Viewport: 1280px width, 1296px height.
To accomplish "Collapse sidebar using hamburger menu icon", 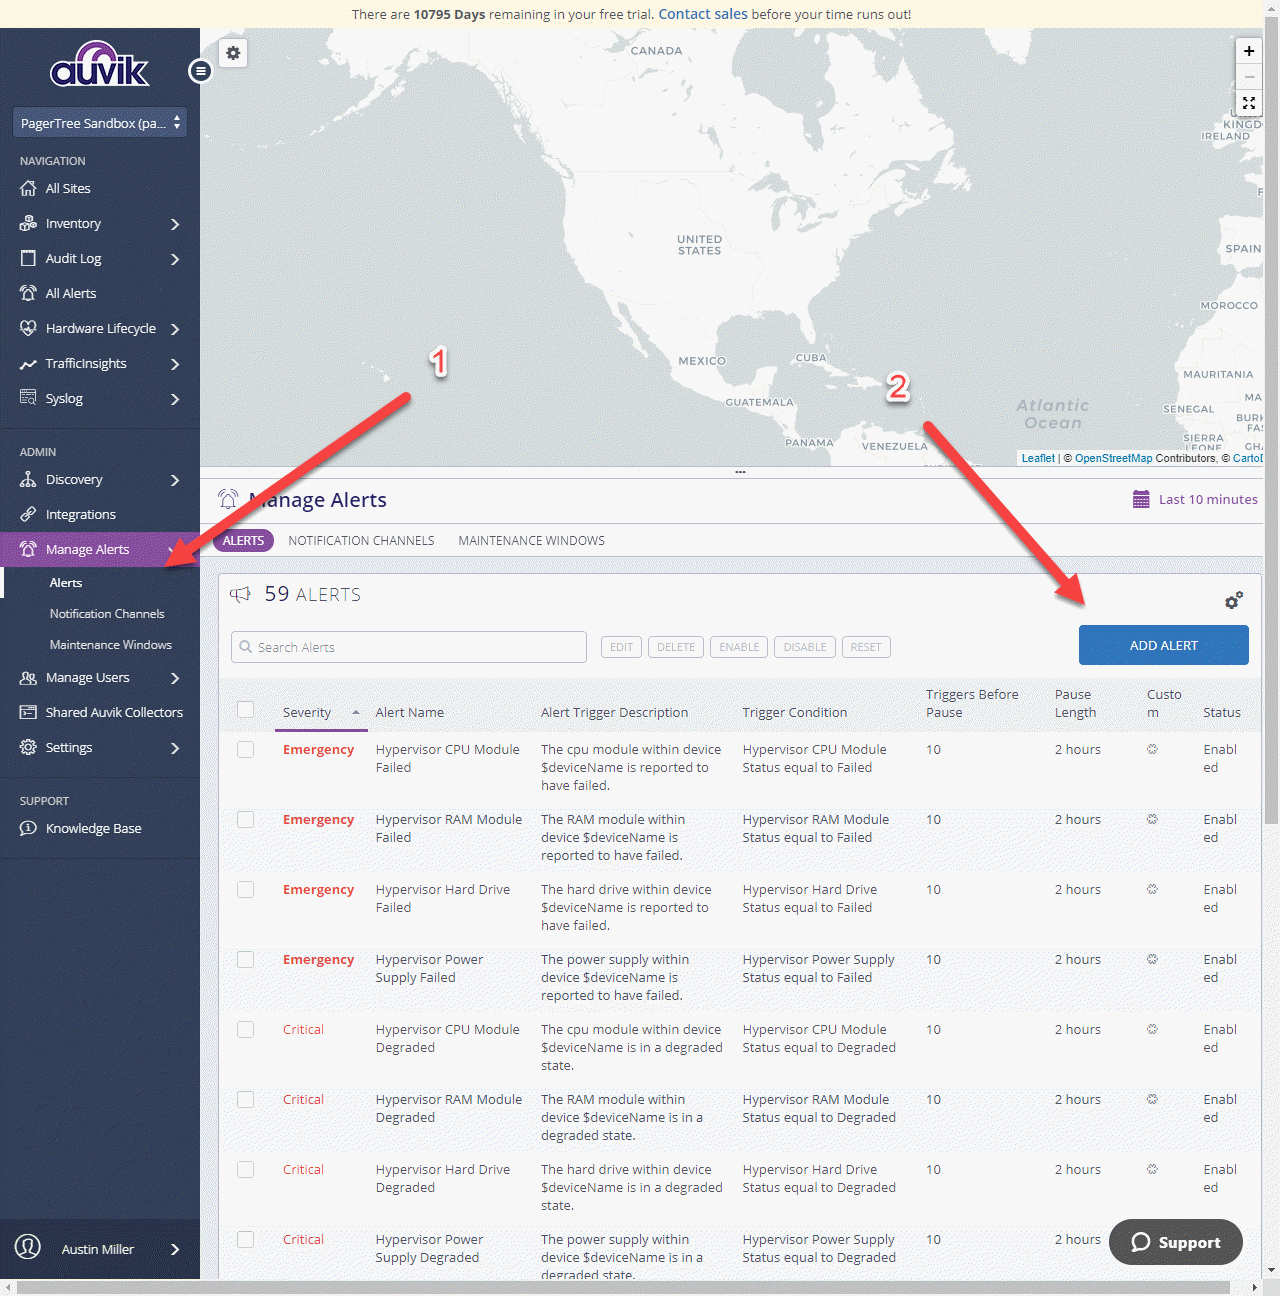I will coord(200,71).
